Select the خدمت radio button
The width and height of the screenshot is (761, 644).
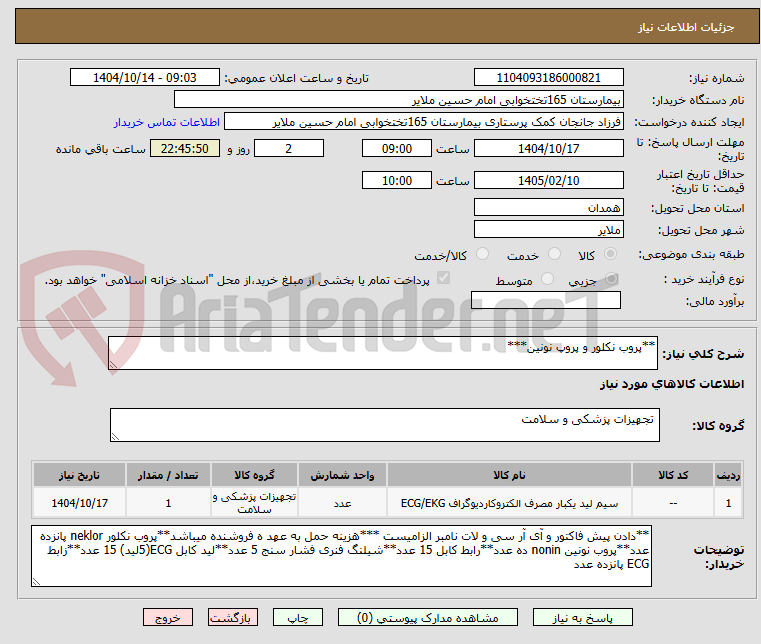[x=554, y=254]
